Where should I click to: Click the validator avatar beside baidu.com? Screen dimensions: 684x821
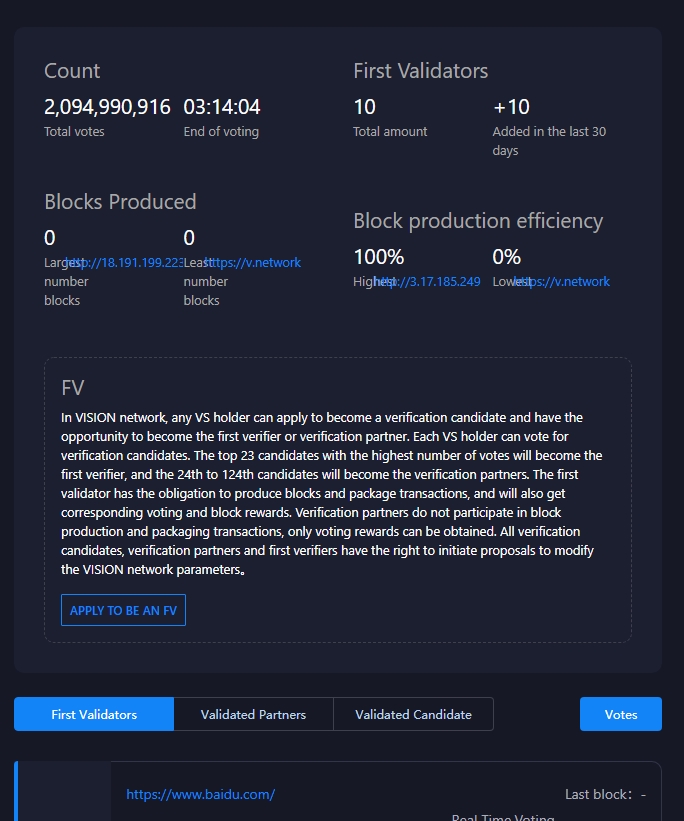pyautogui.click(x=64, y=794)
